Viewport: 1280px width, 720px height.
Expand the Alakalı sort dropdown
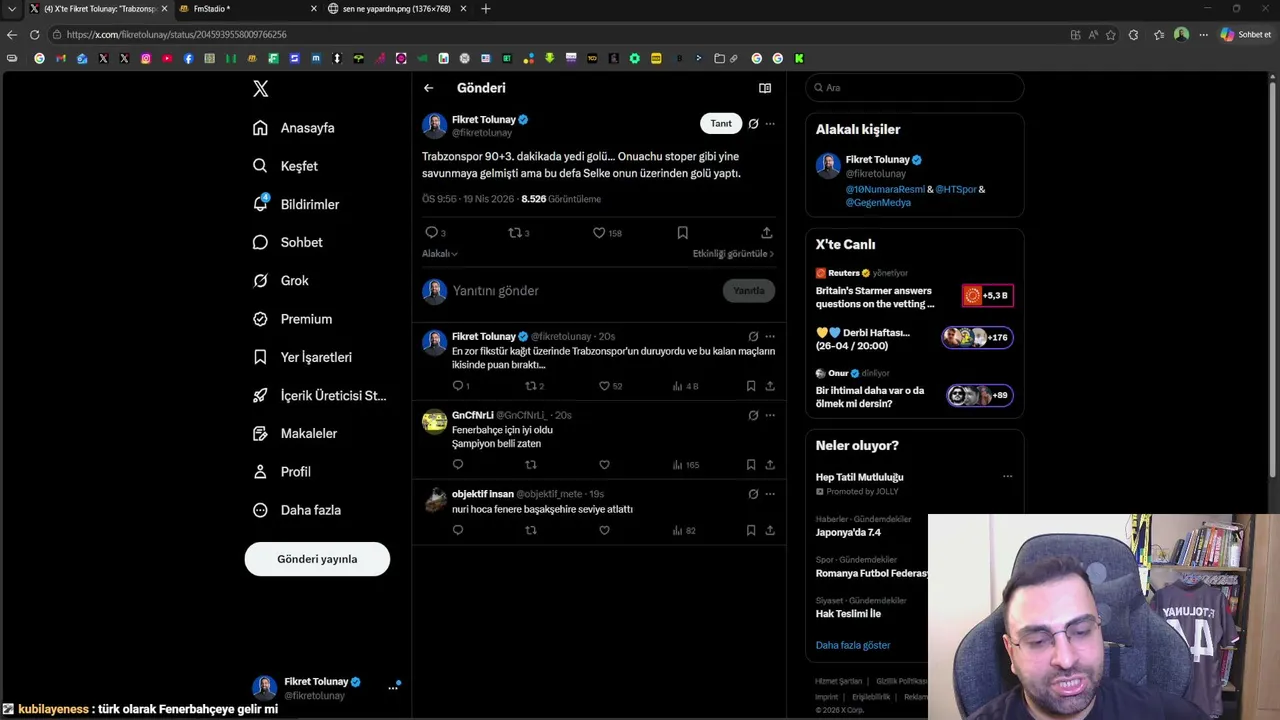tap(440, 254)
